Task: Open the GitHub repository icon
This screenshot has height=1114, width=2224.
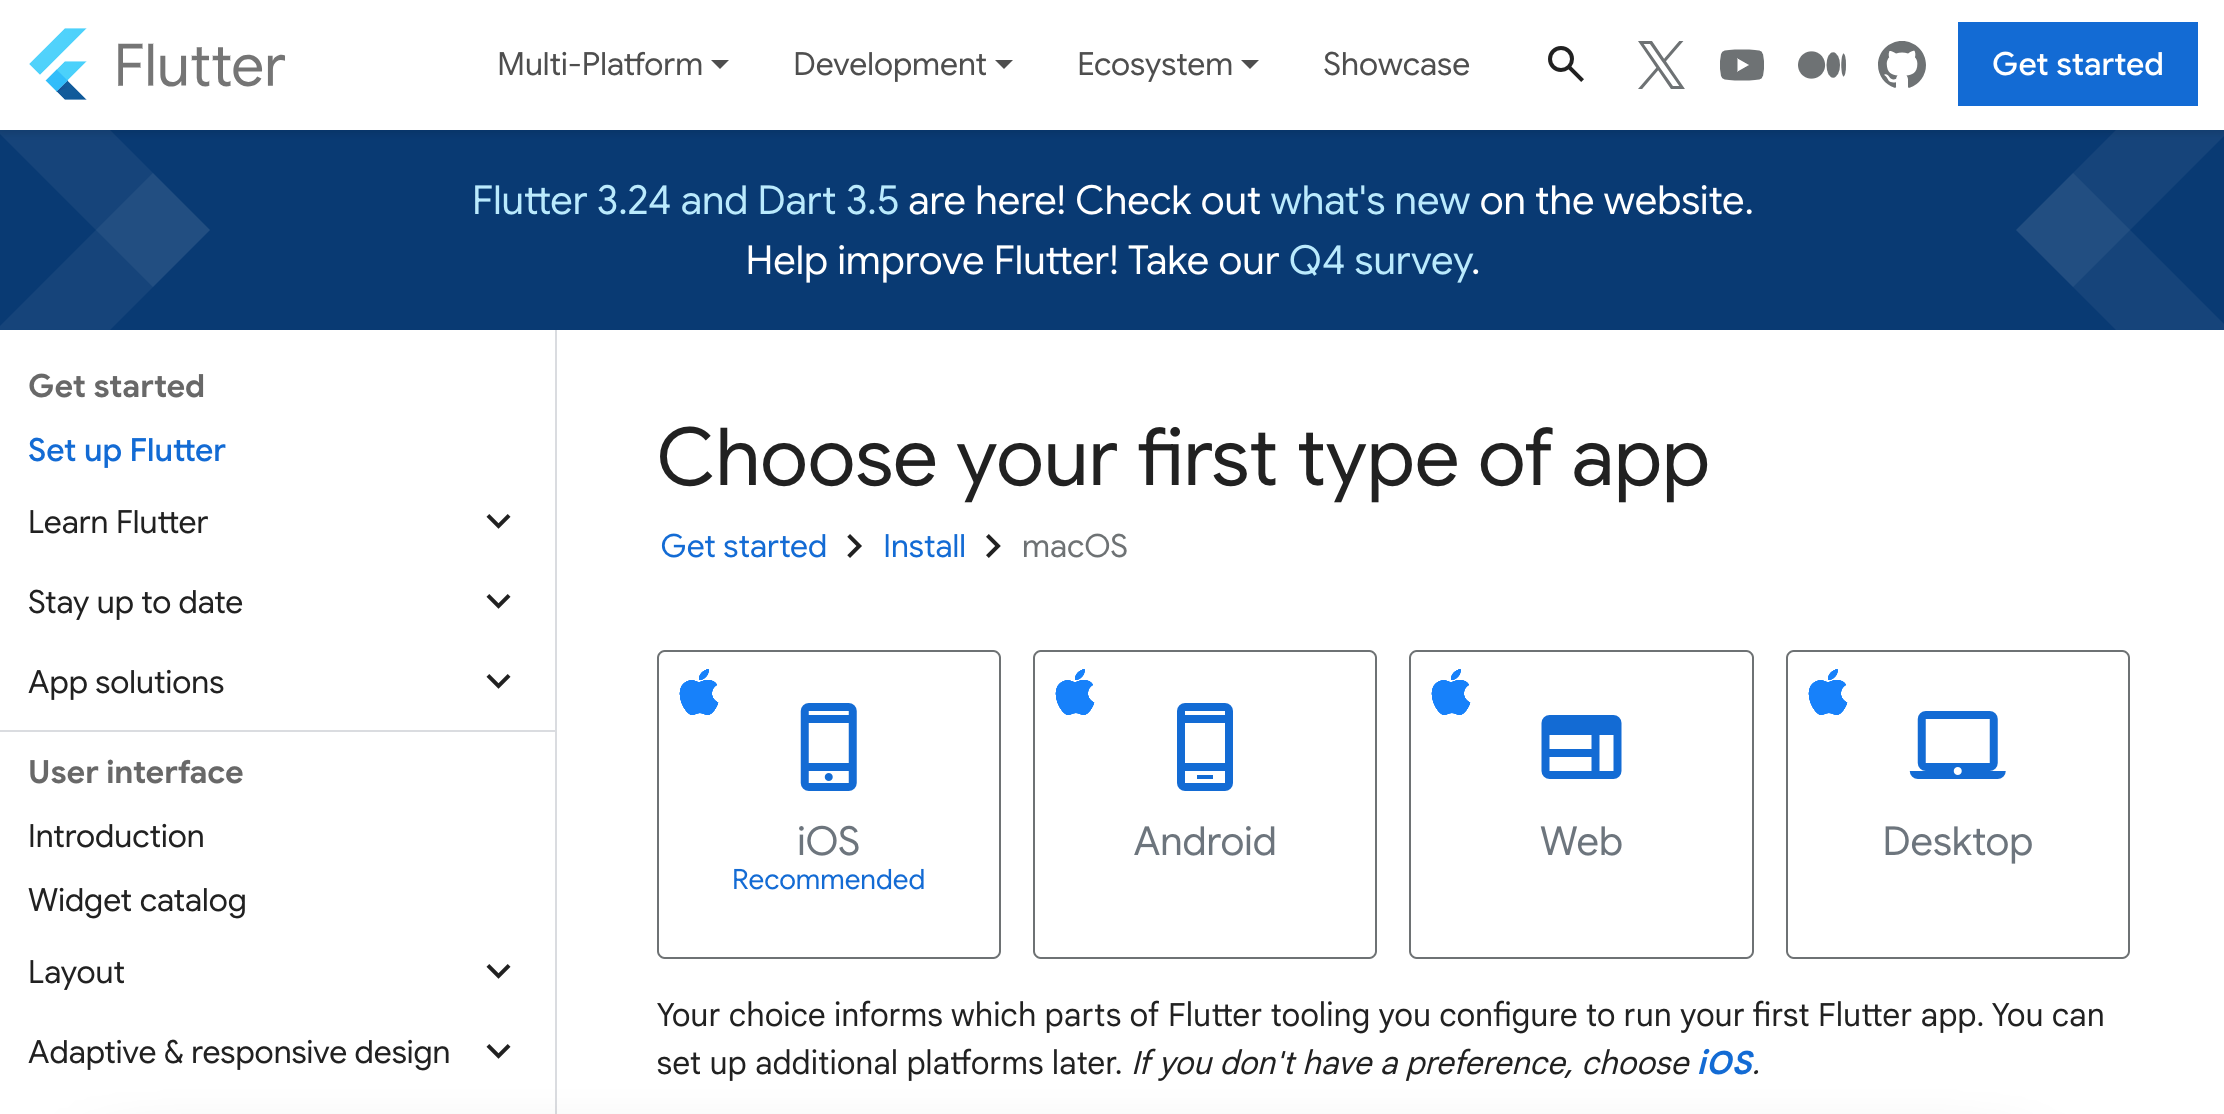Action: click(x=1901, y=65)
